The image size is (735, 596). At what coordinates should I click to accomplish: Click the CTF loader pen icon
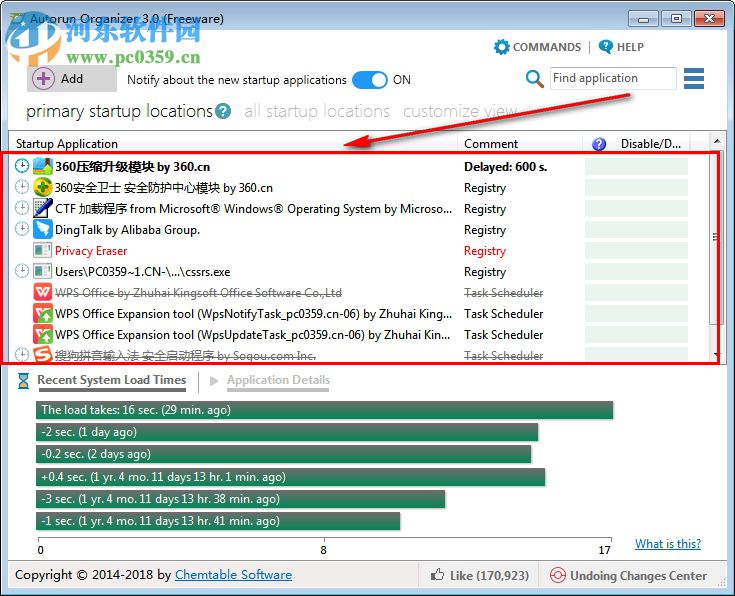(x=43, y=208)
